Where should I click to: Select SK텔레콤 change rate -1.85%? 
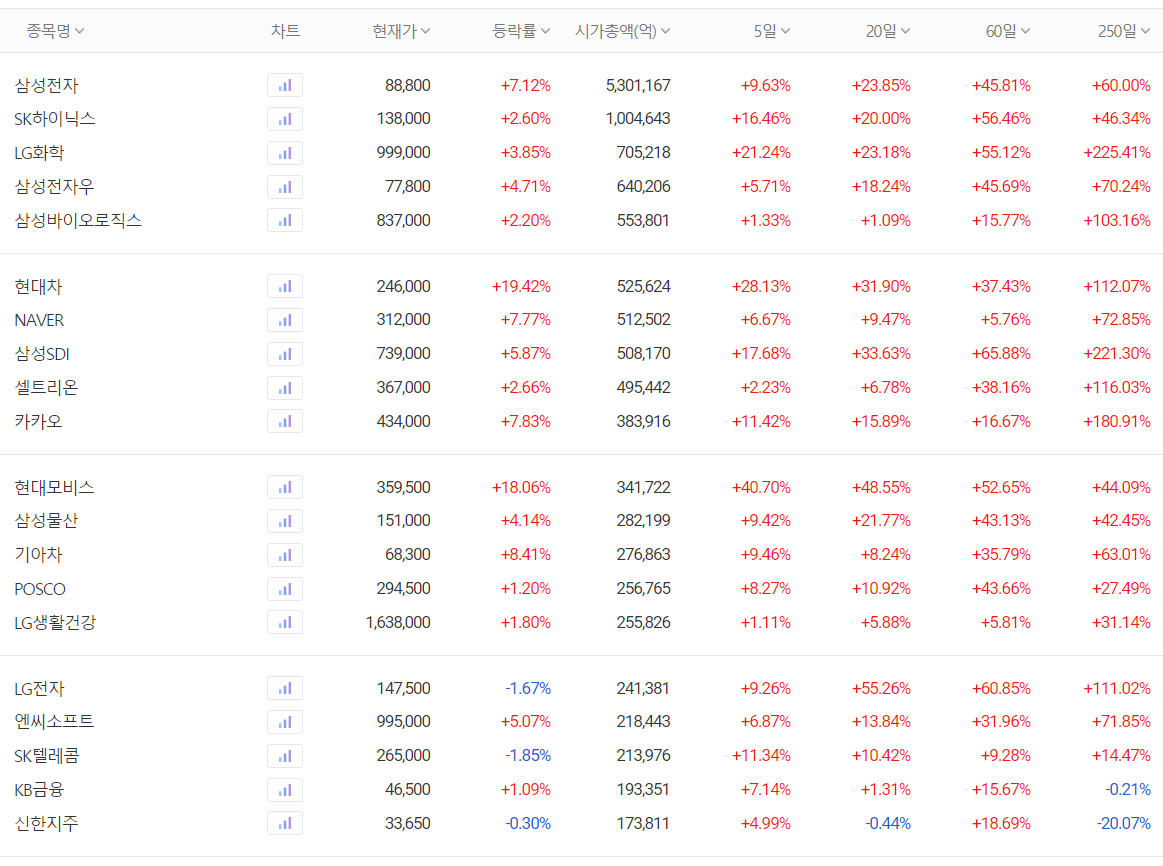pos(528,756)
